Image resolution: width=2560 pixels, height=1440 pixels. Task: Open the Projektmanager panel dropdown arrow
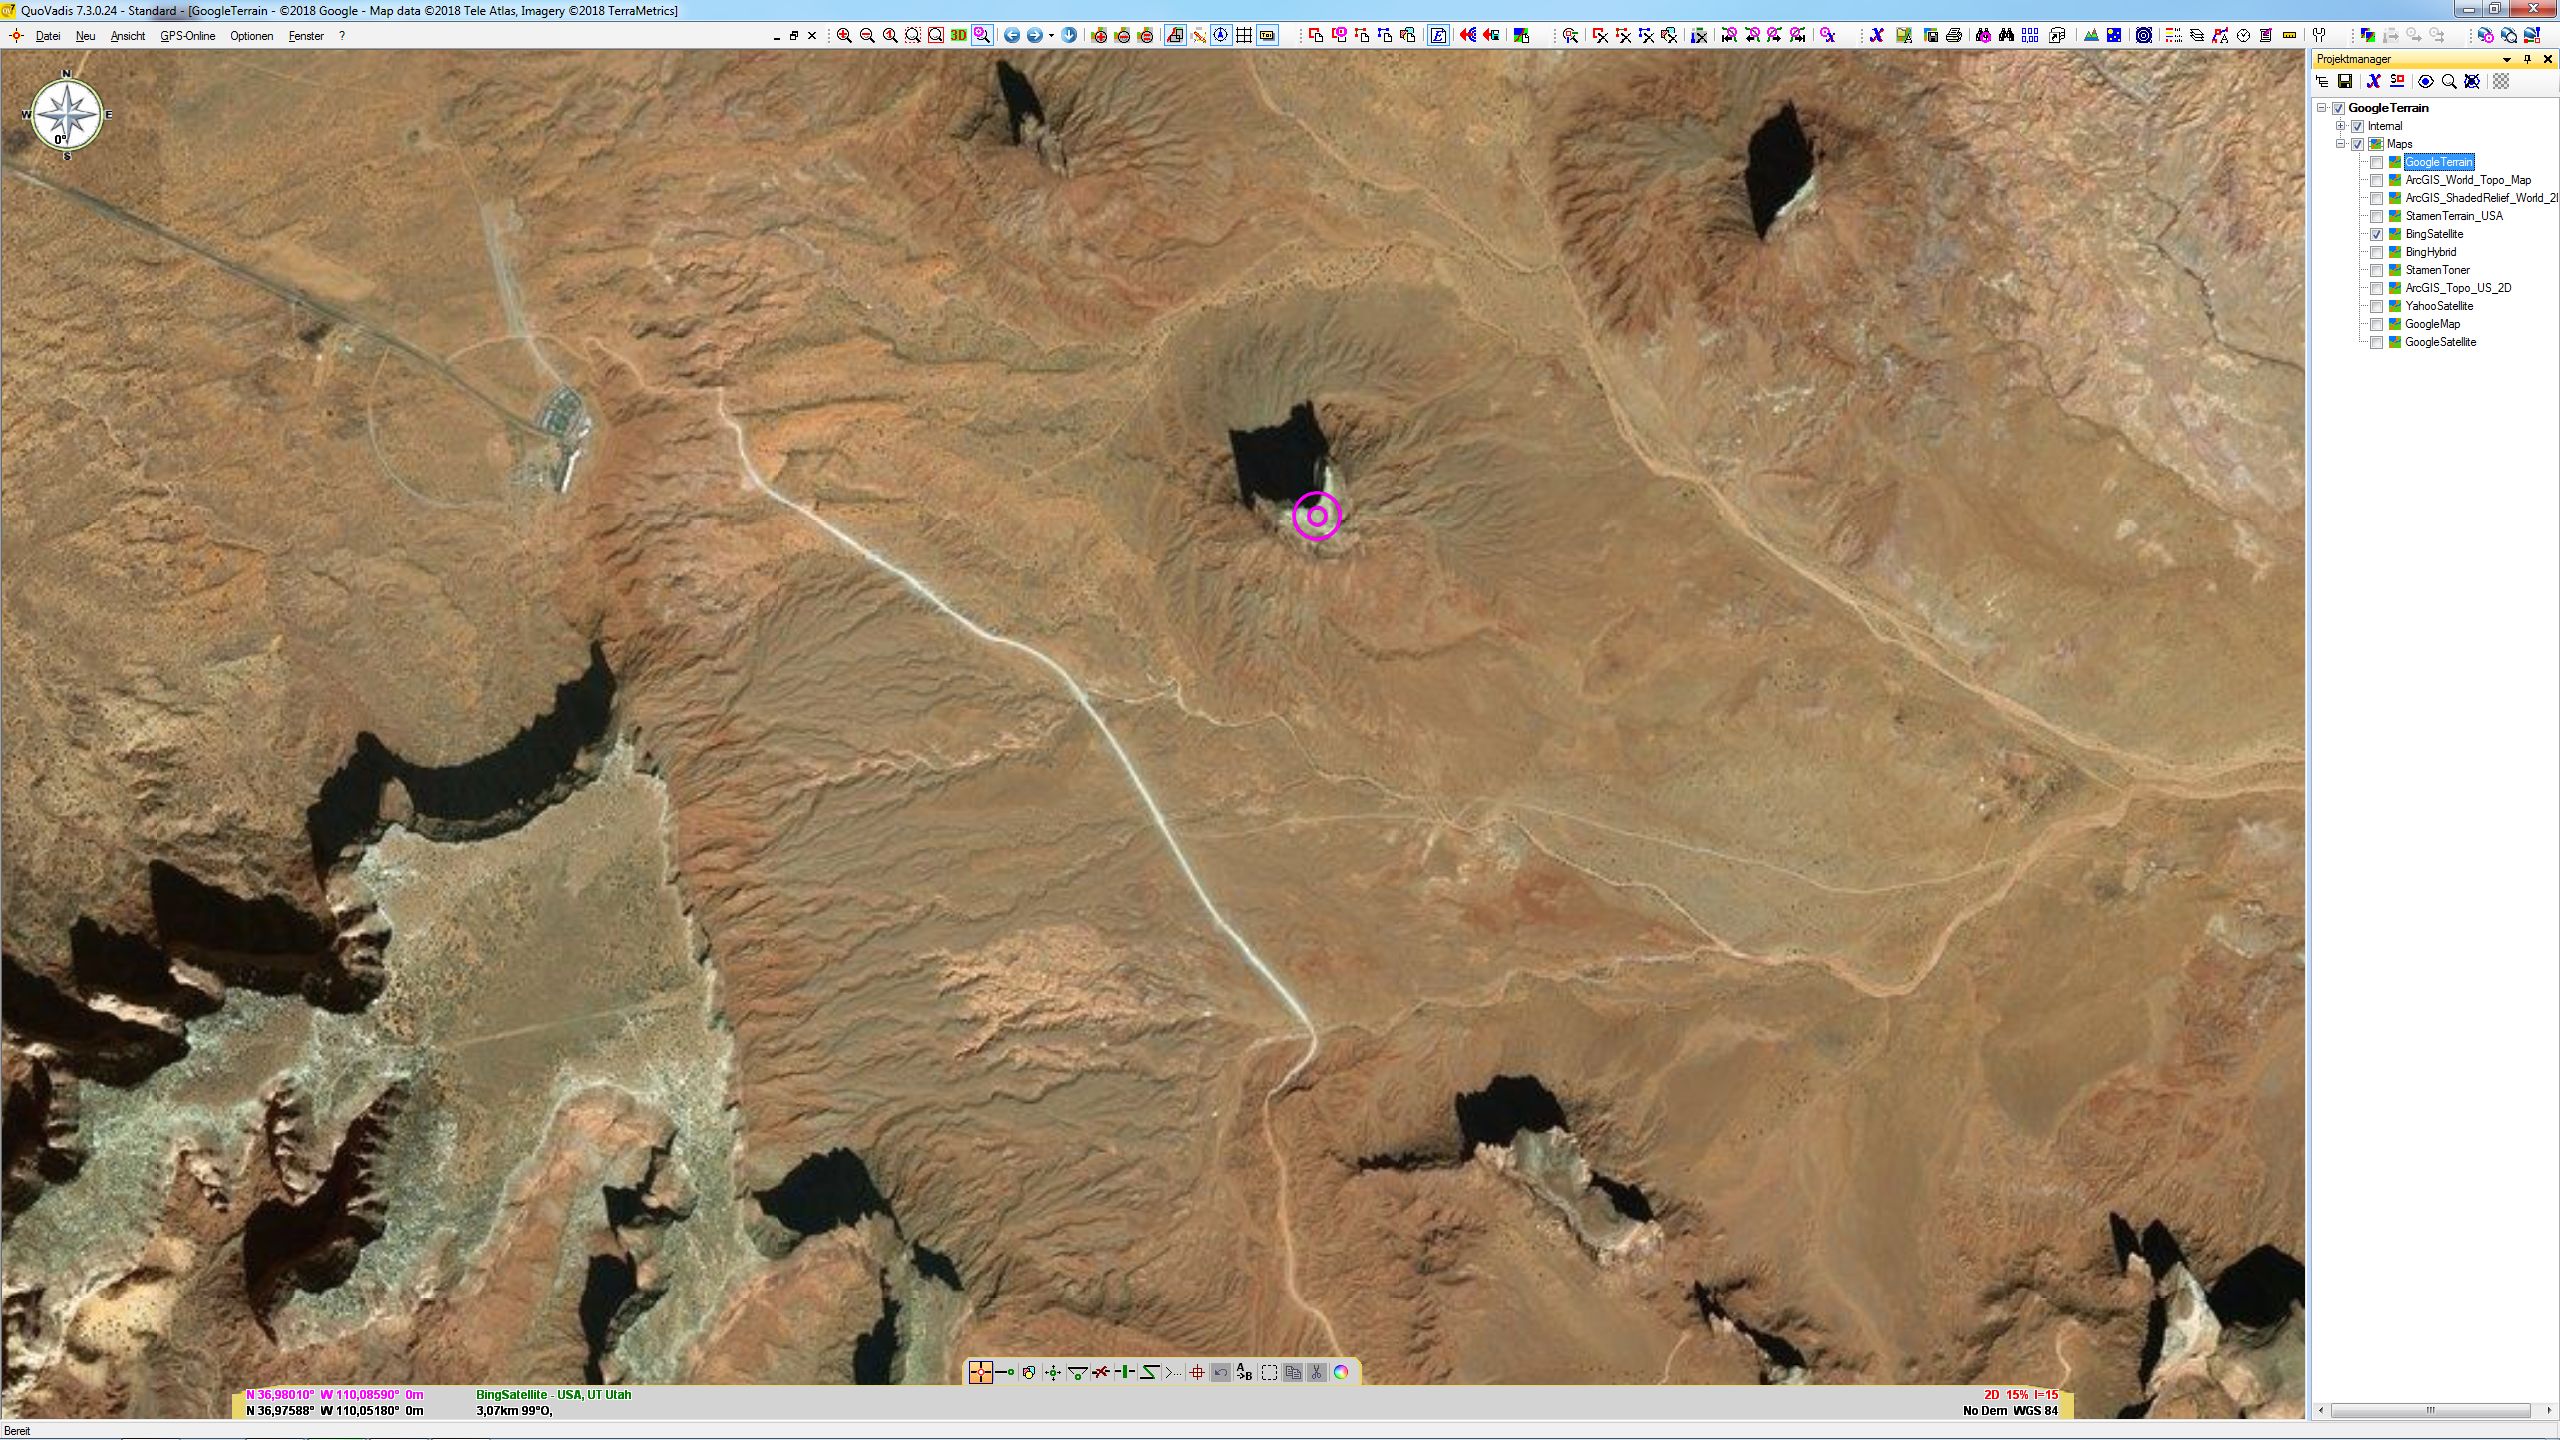pyautogui.click(x=2506, y=59)
